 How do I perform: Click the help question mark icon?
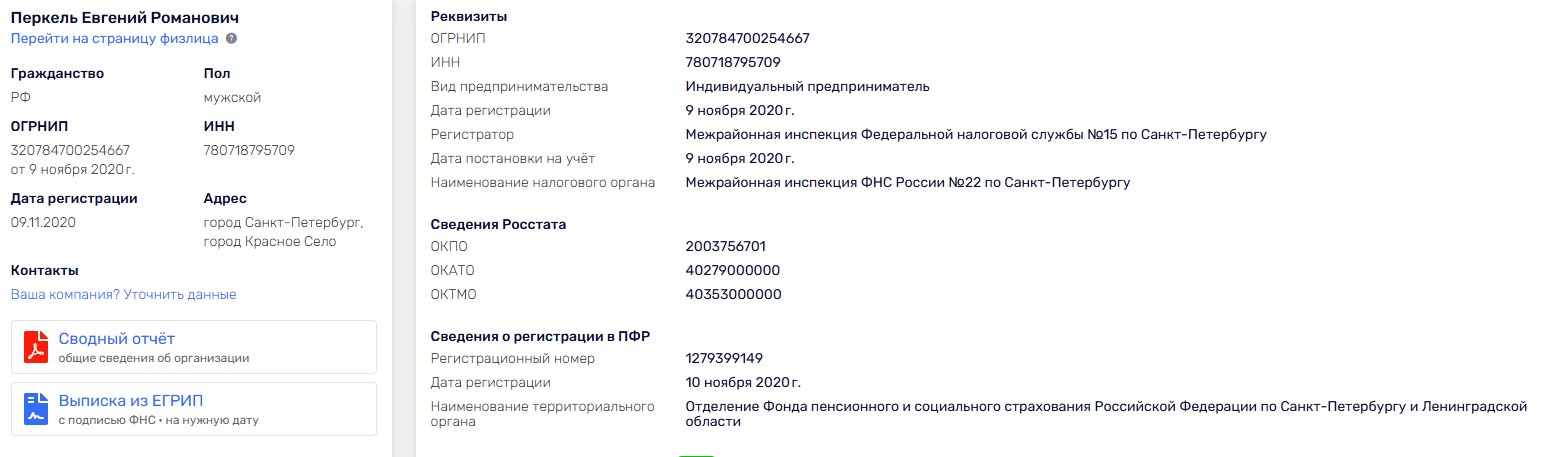point(231,39)
